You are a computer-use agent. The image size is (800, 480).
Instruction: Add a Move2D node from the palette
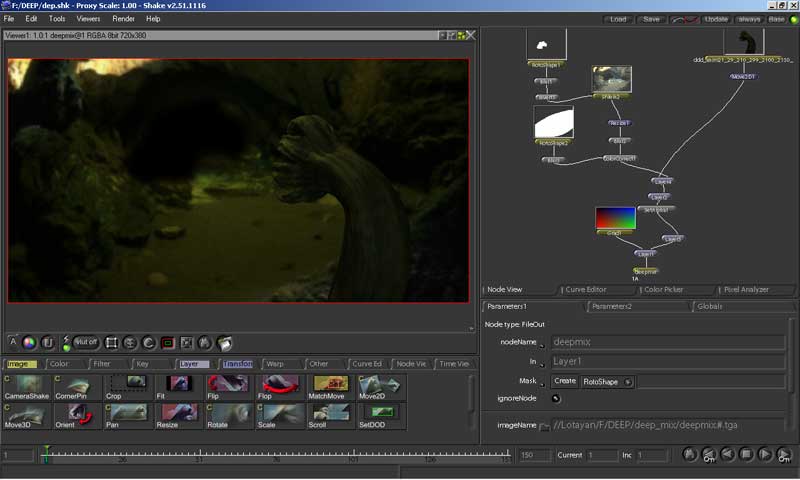pos(381,388)
